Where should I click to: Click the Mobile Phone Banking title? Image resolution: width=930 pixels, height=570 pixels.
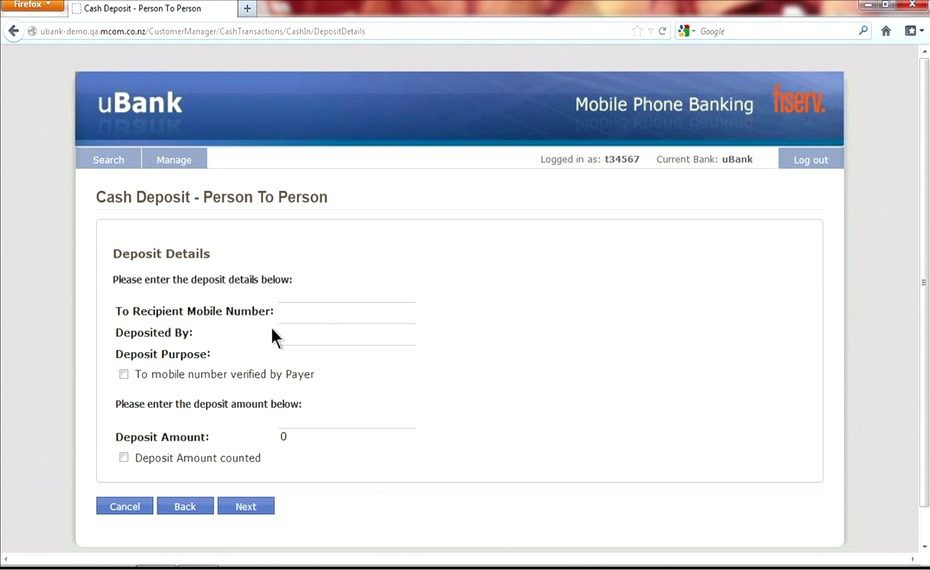pyautogui.click(x=664, y=104)
